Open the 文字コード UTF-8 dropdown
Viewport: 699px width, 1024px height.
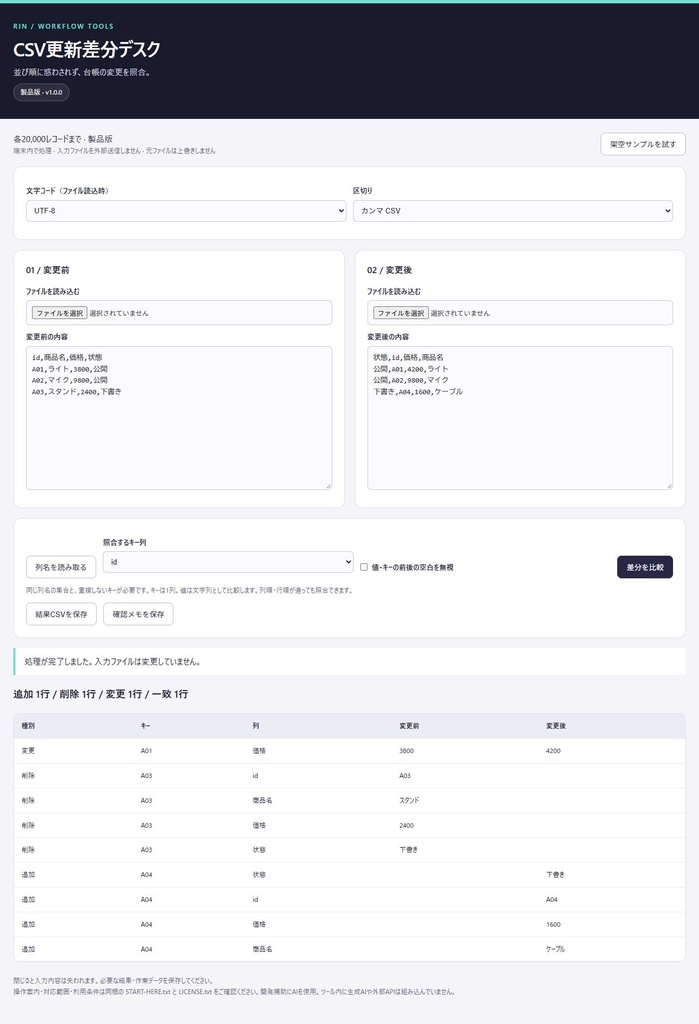(x=186, y=211)
